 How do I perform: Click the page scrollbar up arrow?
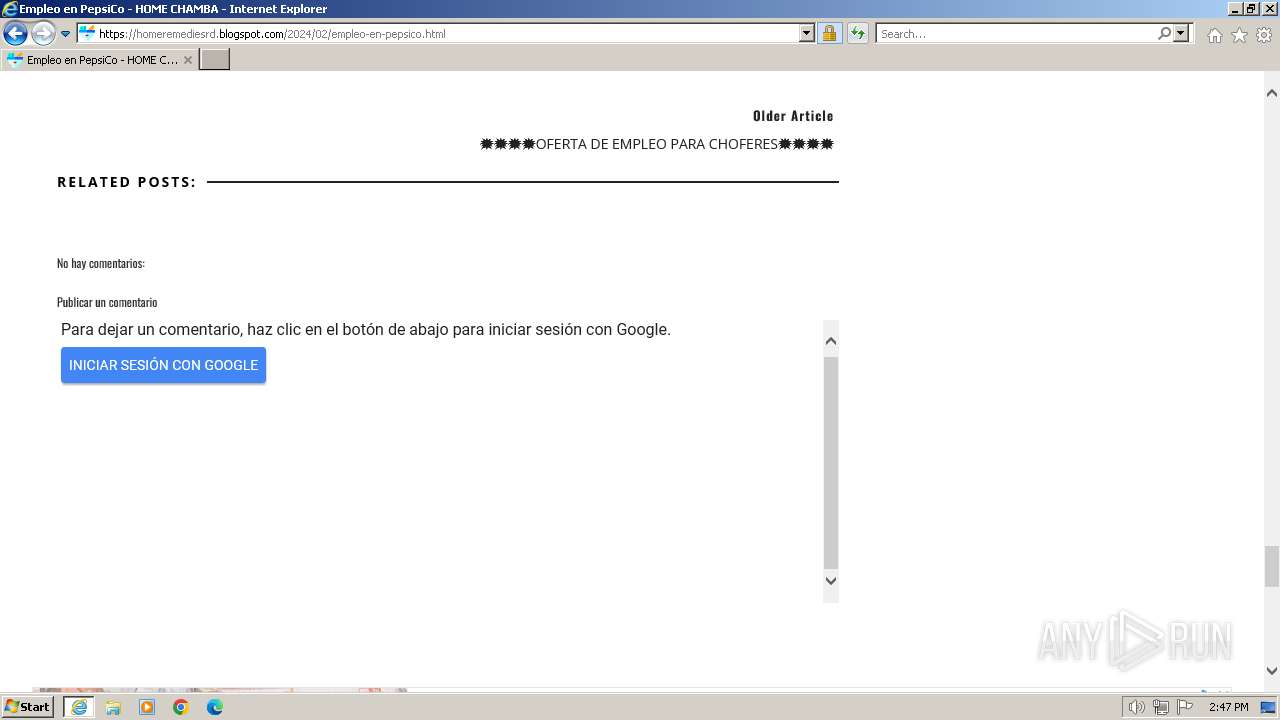1271,93
